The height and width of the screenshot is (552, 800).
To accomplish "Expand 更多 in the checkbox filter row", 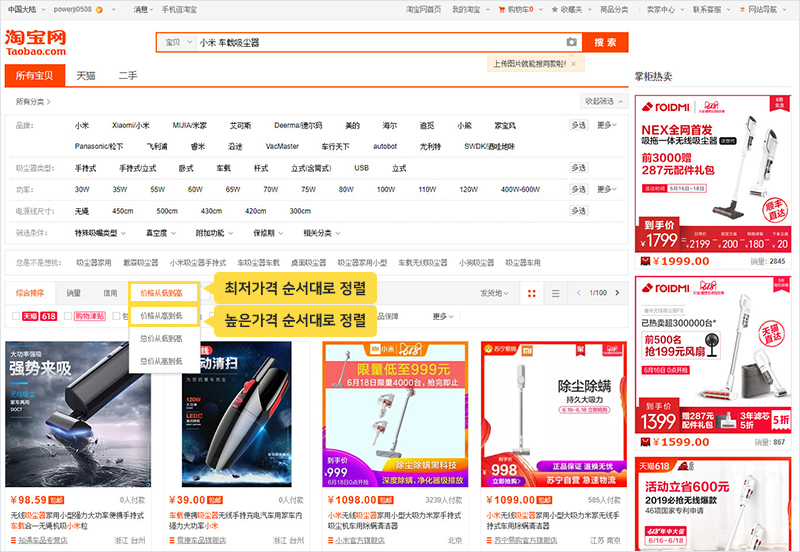I will pos(443,316).
